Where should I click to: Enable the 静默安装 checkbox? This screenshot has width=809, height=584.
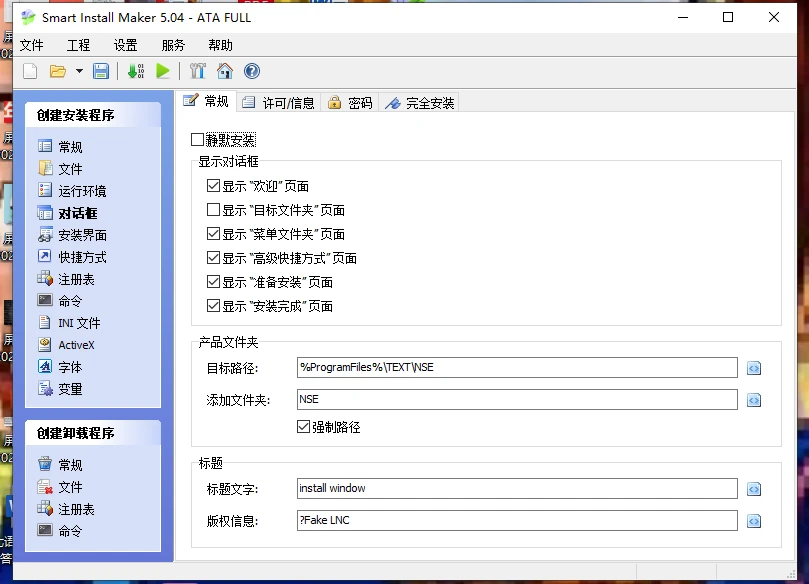coord(197,140)
